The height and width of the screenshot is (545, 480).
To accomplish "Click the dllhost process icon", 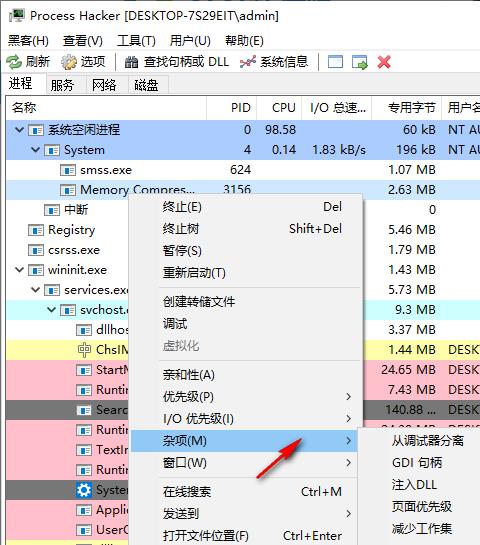I will (84, 330).
